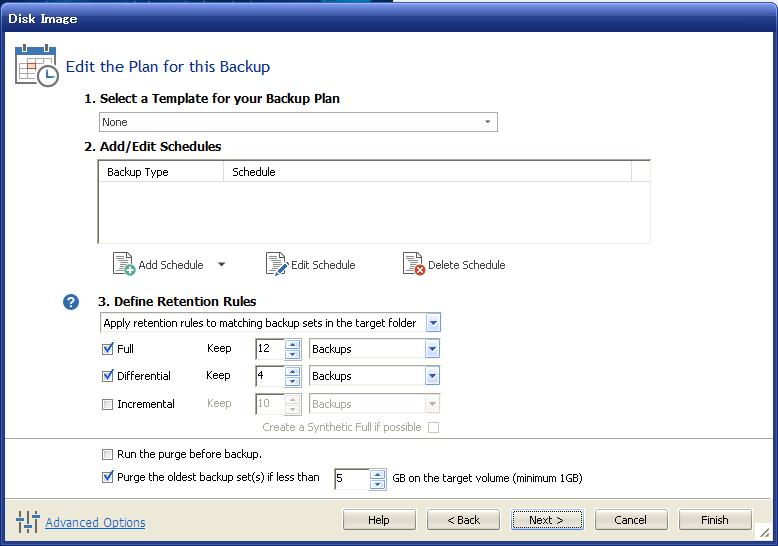Click the Schedule column header
This screenshot has height=546, width=778.
pos(427,172)
